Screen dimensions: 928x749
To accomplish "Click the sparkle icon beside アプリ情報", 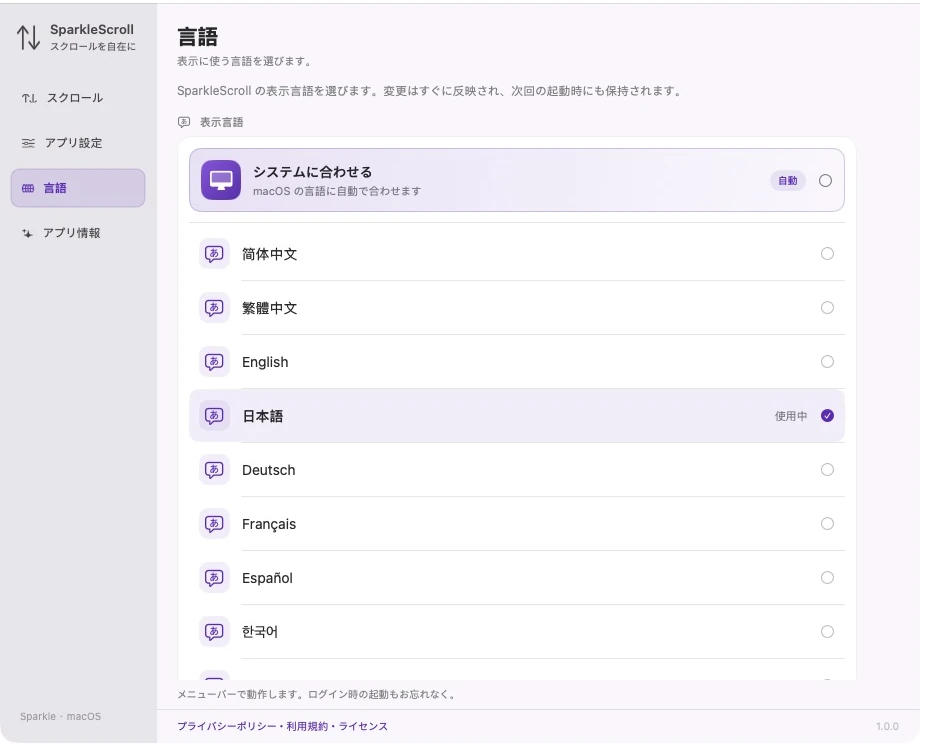I will point(27,233).
